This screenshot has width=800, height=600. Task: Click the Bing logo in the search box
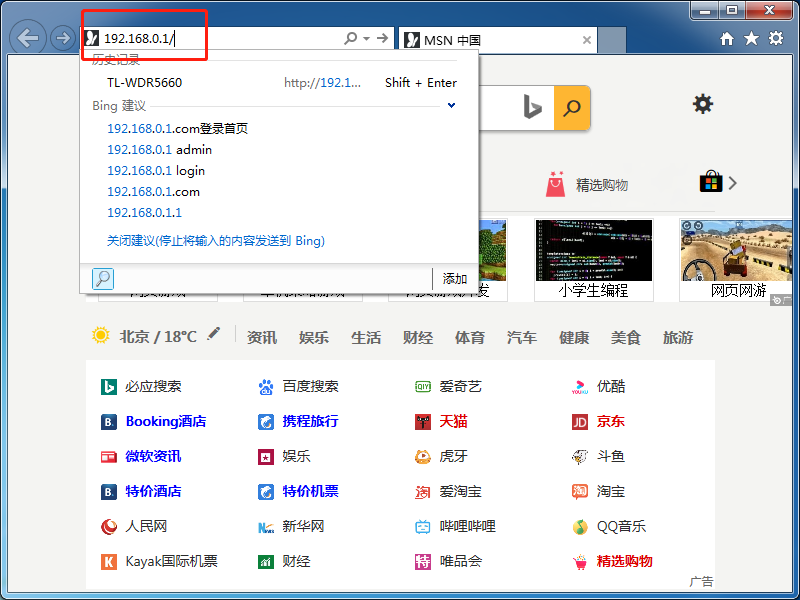(532, 108)
